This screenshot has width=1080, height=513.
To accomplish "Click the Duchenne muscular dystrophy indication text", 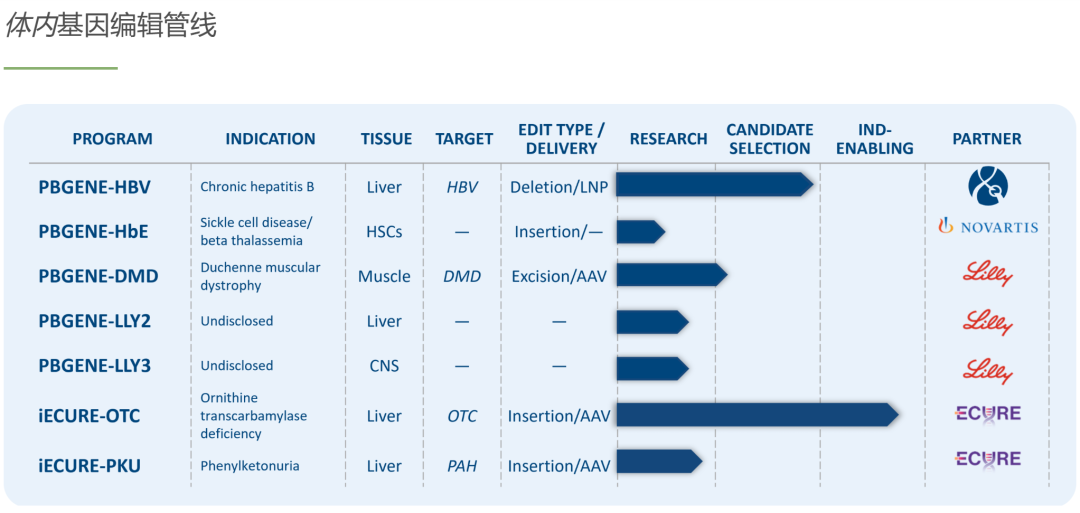I will tap(260, 276).
